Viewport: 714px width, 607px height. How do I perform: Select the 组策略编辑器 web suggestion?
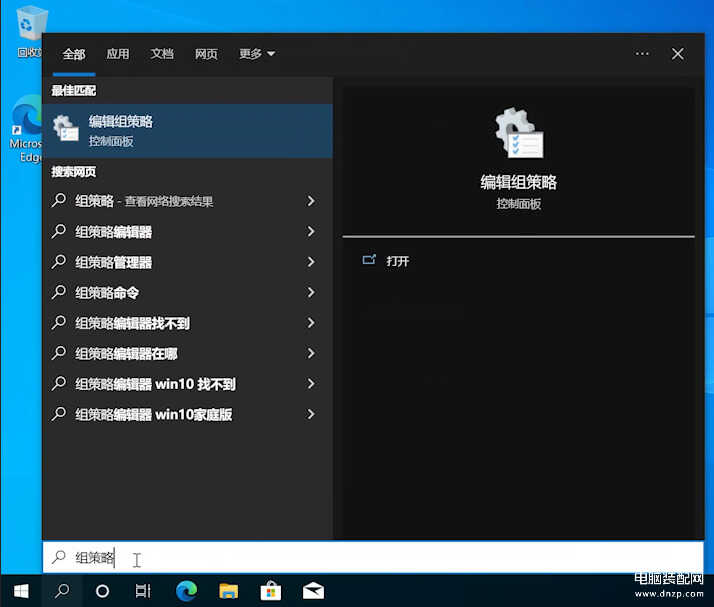pos(188,231)
